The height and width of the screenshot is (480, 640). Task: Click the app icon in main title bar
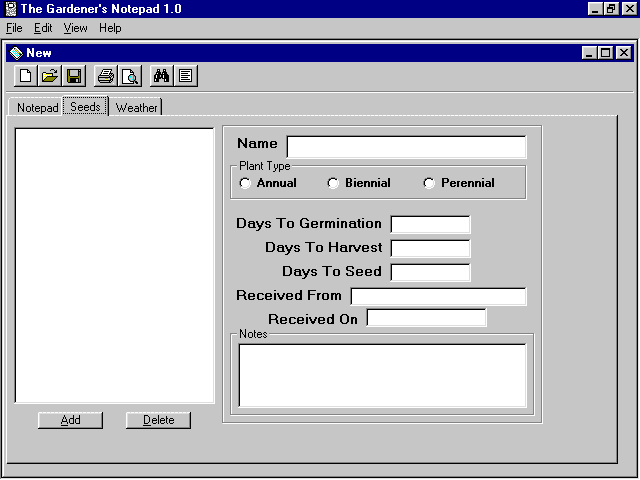tap(9, 9)
